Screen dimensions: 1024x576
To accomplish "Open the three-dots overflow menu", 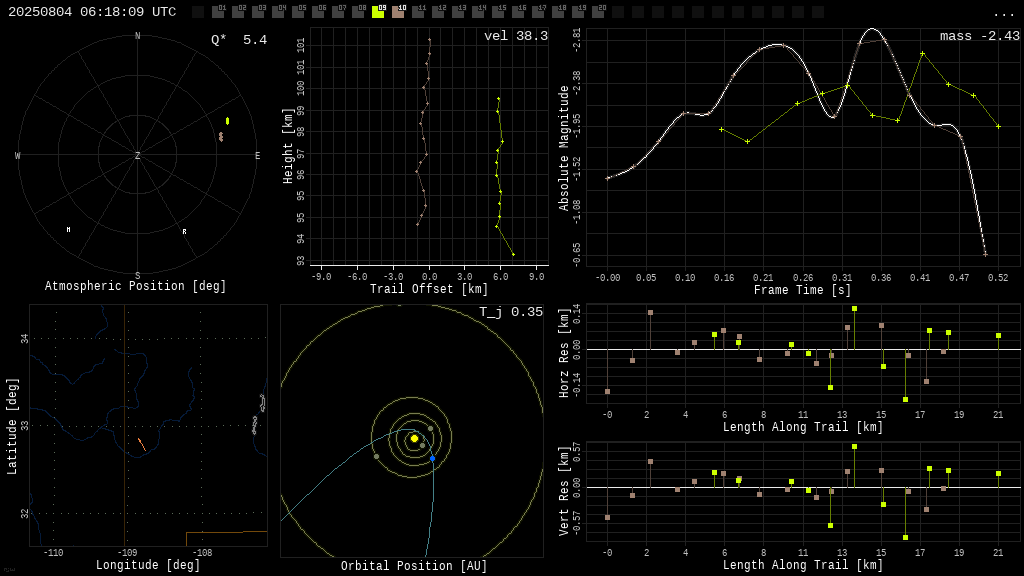I will click(x=1003, y=14).
